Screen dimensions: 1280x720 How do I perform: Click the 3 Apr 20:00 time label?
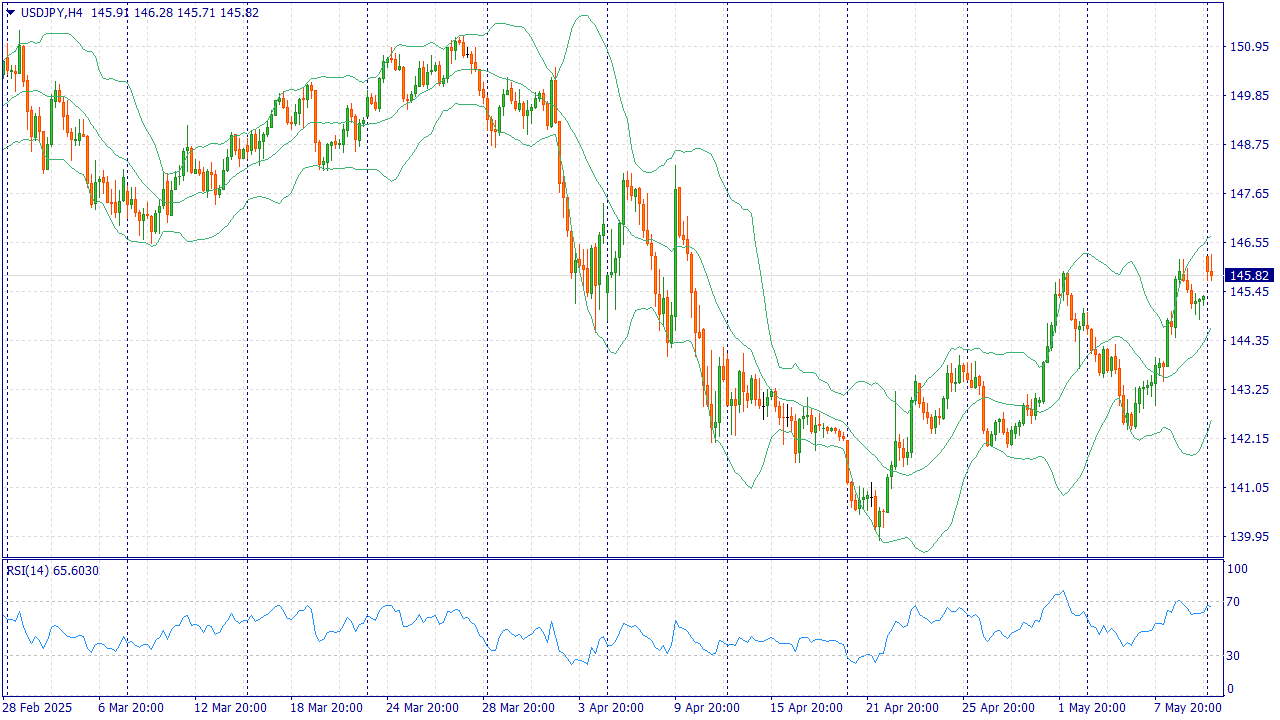pyautogui.click(x=610, y=708)
